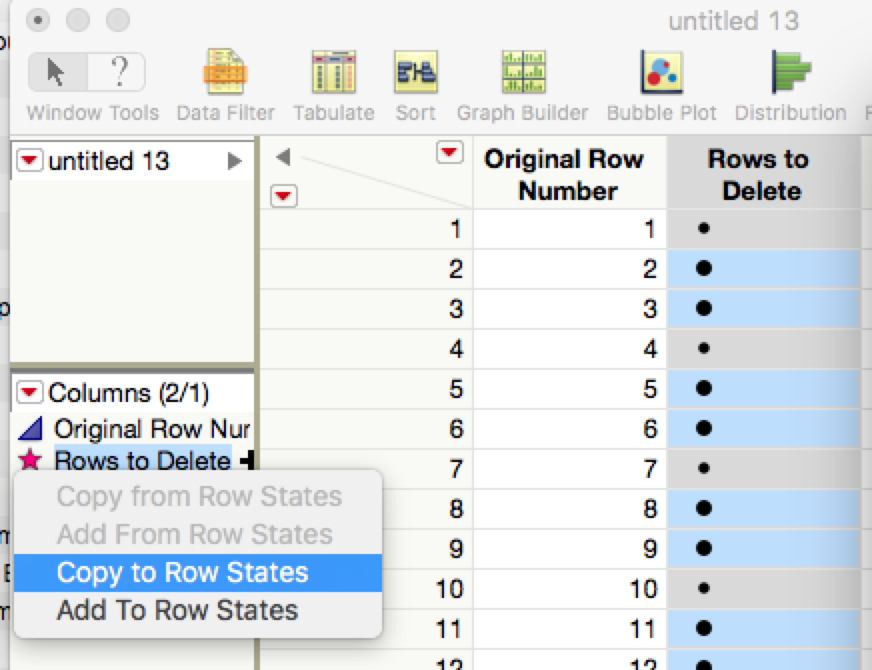
Task: Open the Columns panel red triangle menu
Action: (32, 393)
